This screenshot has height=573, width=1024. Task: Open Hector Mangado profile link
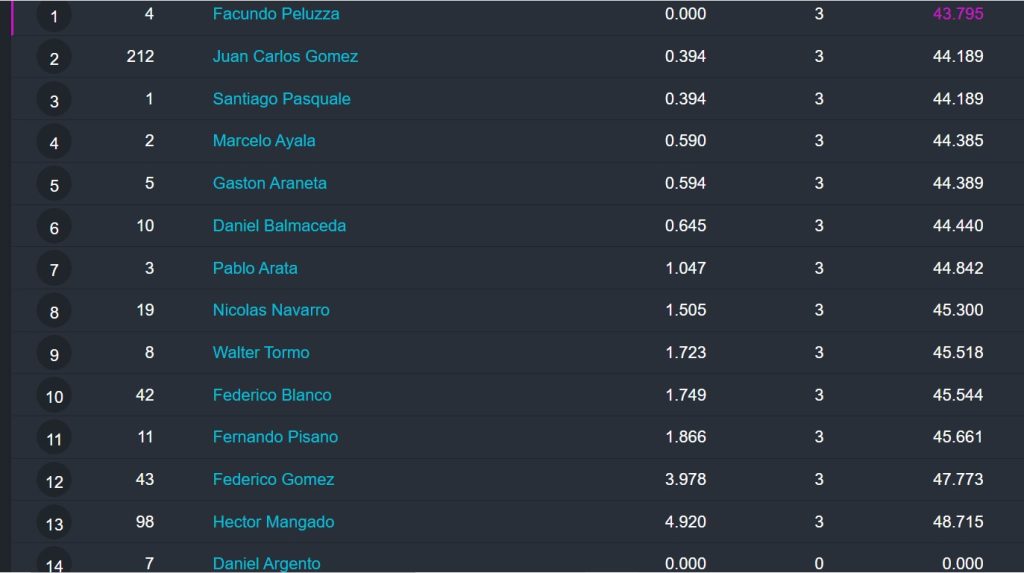point(274,521)
